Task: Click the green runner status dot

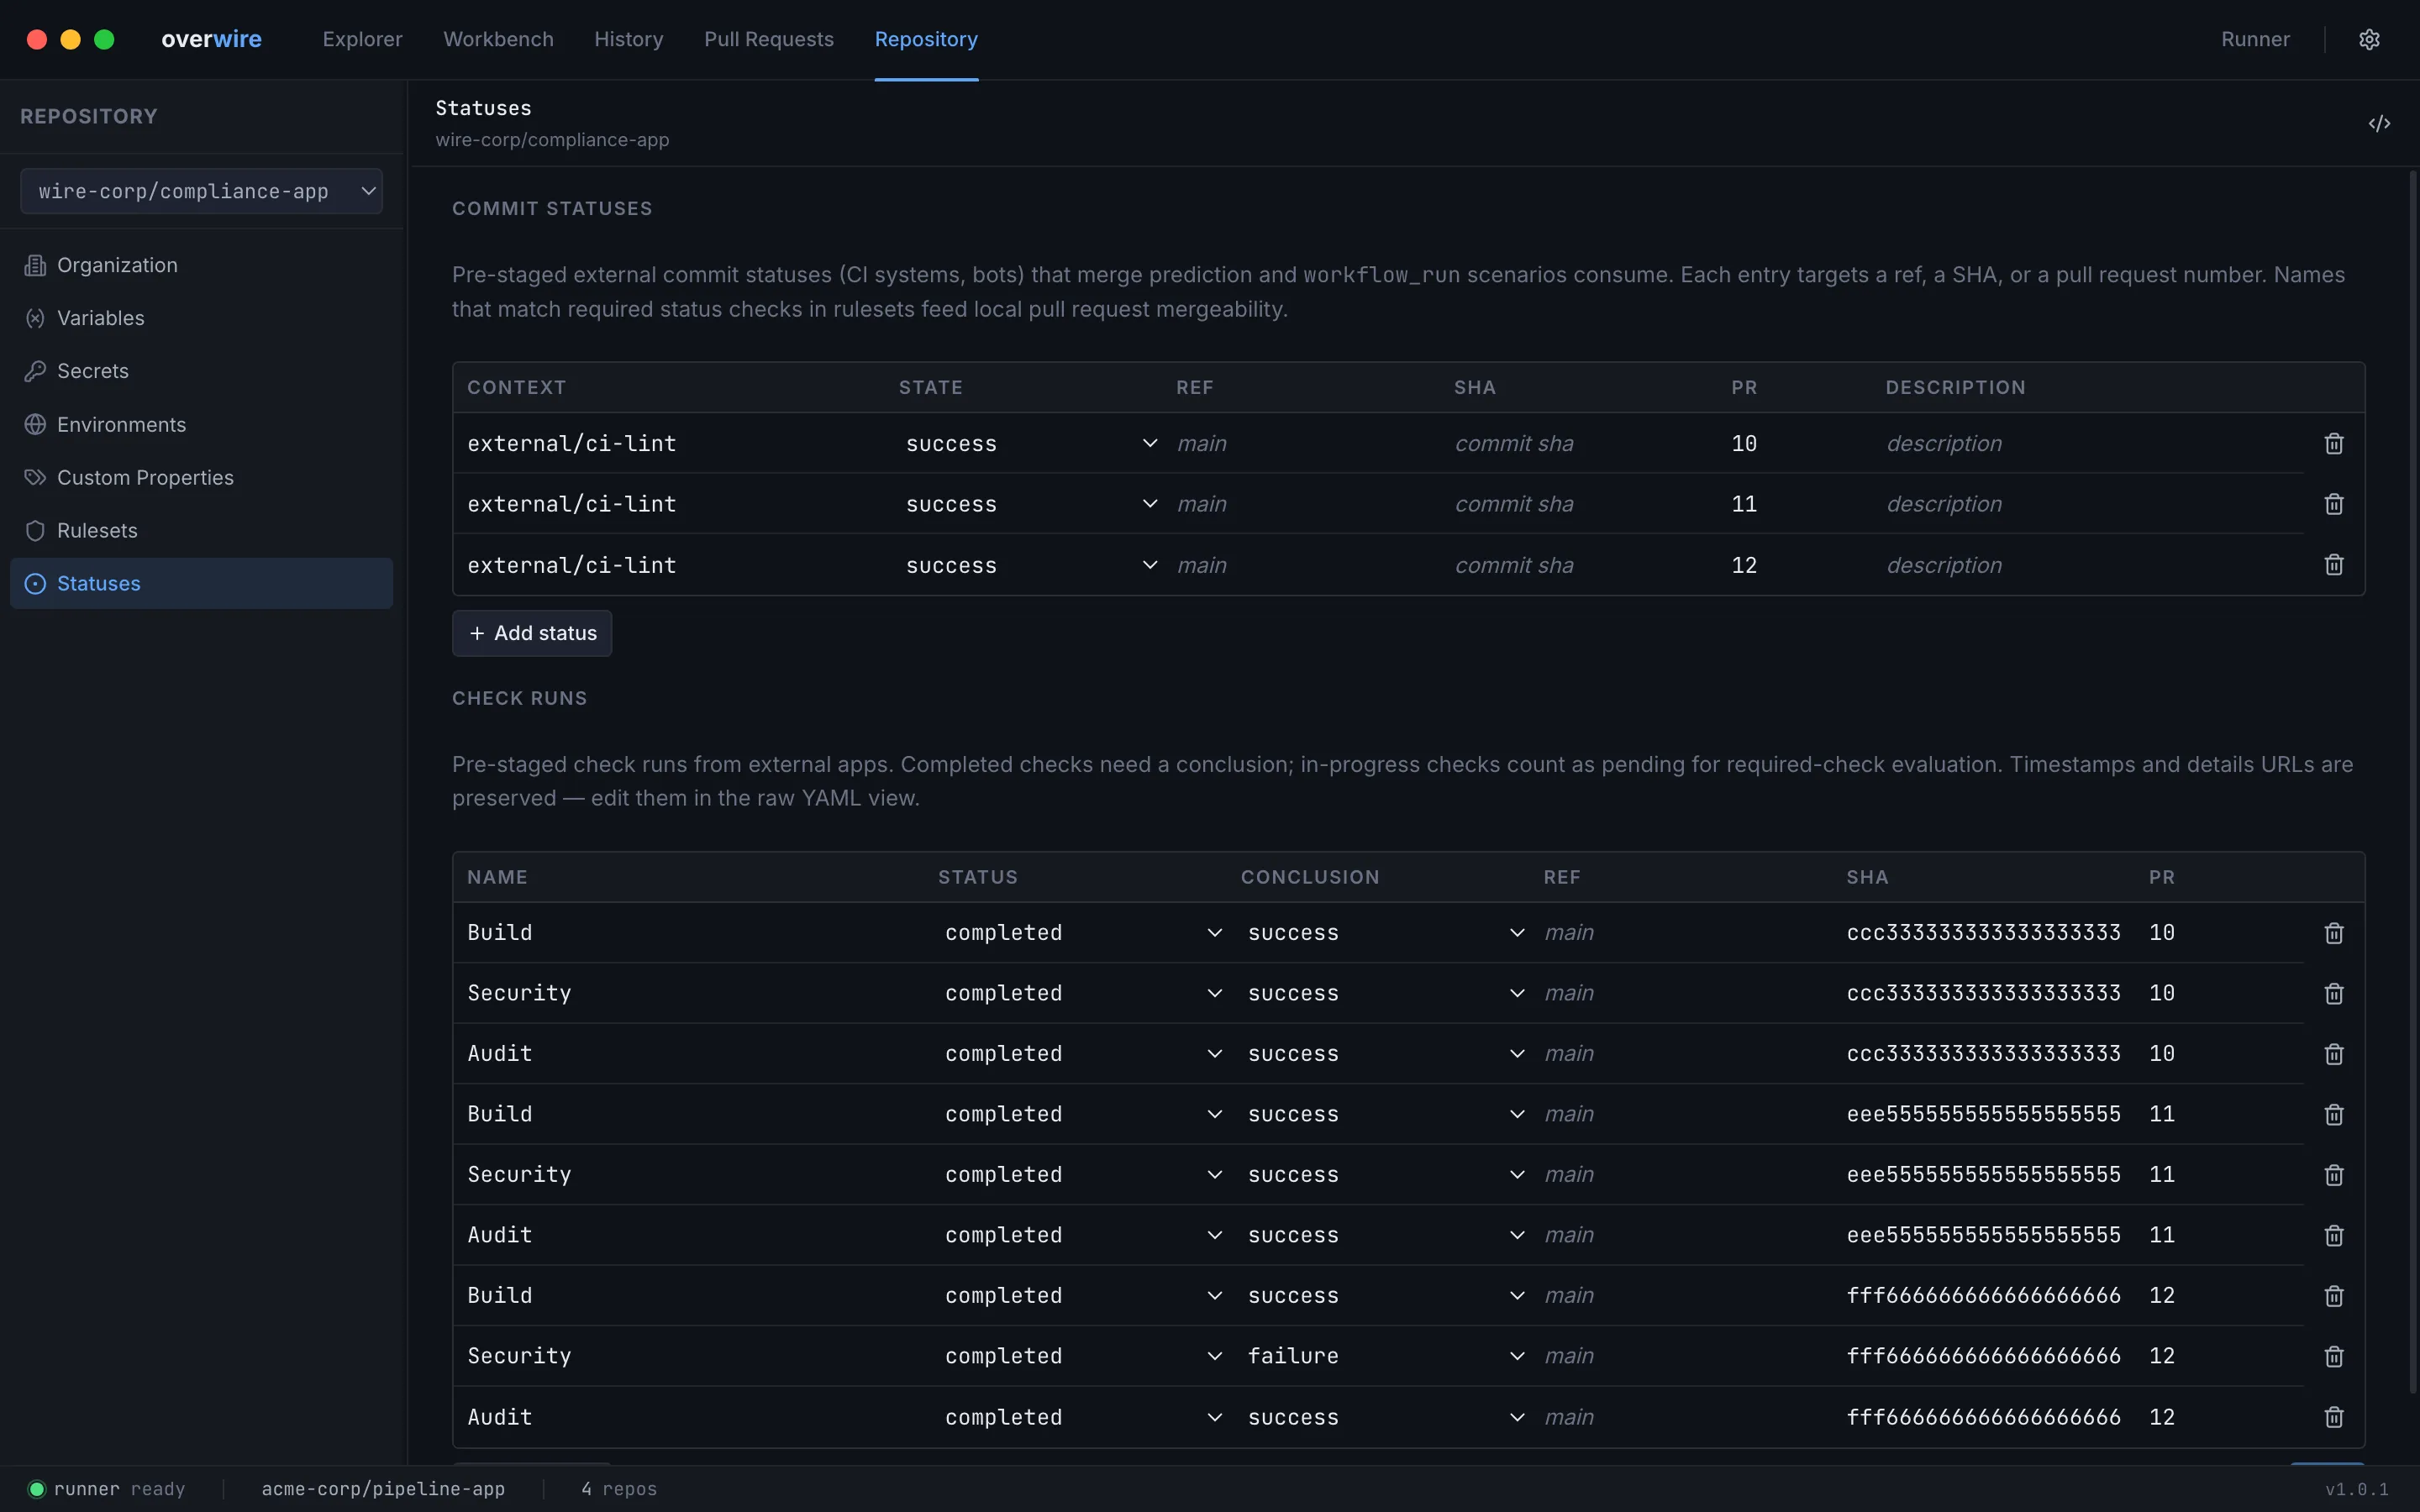Action: point(36,1489)
